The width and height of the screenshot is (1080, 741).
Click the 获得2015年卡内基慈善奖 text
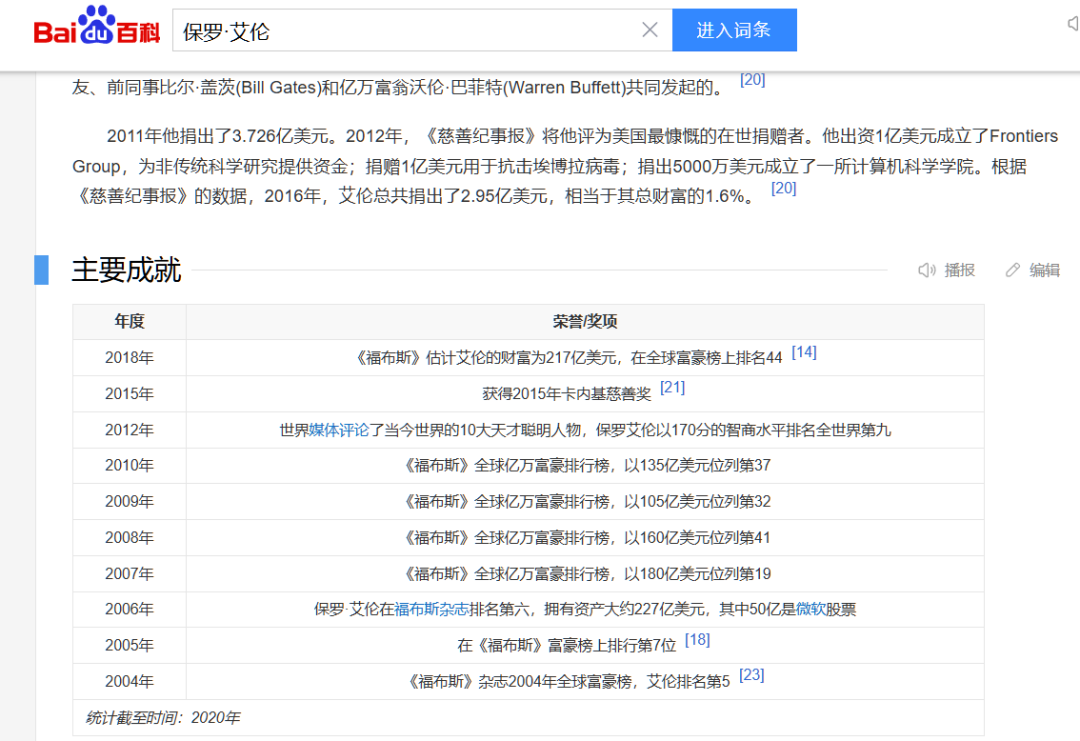(x=566, y=394)
